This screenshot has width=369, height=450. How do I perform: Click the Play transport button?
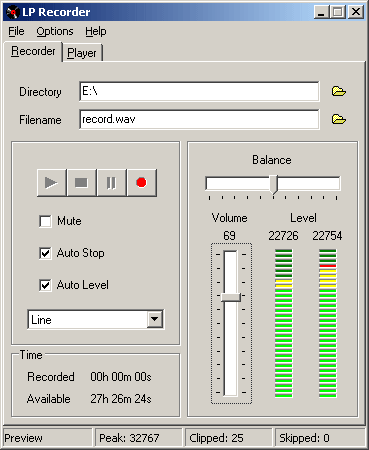click(x=52, y=183)
